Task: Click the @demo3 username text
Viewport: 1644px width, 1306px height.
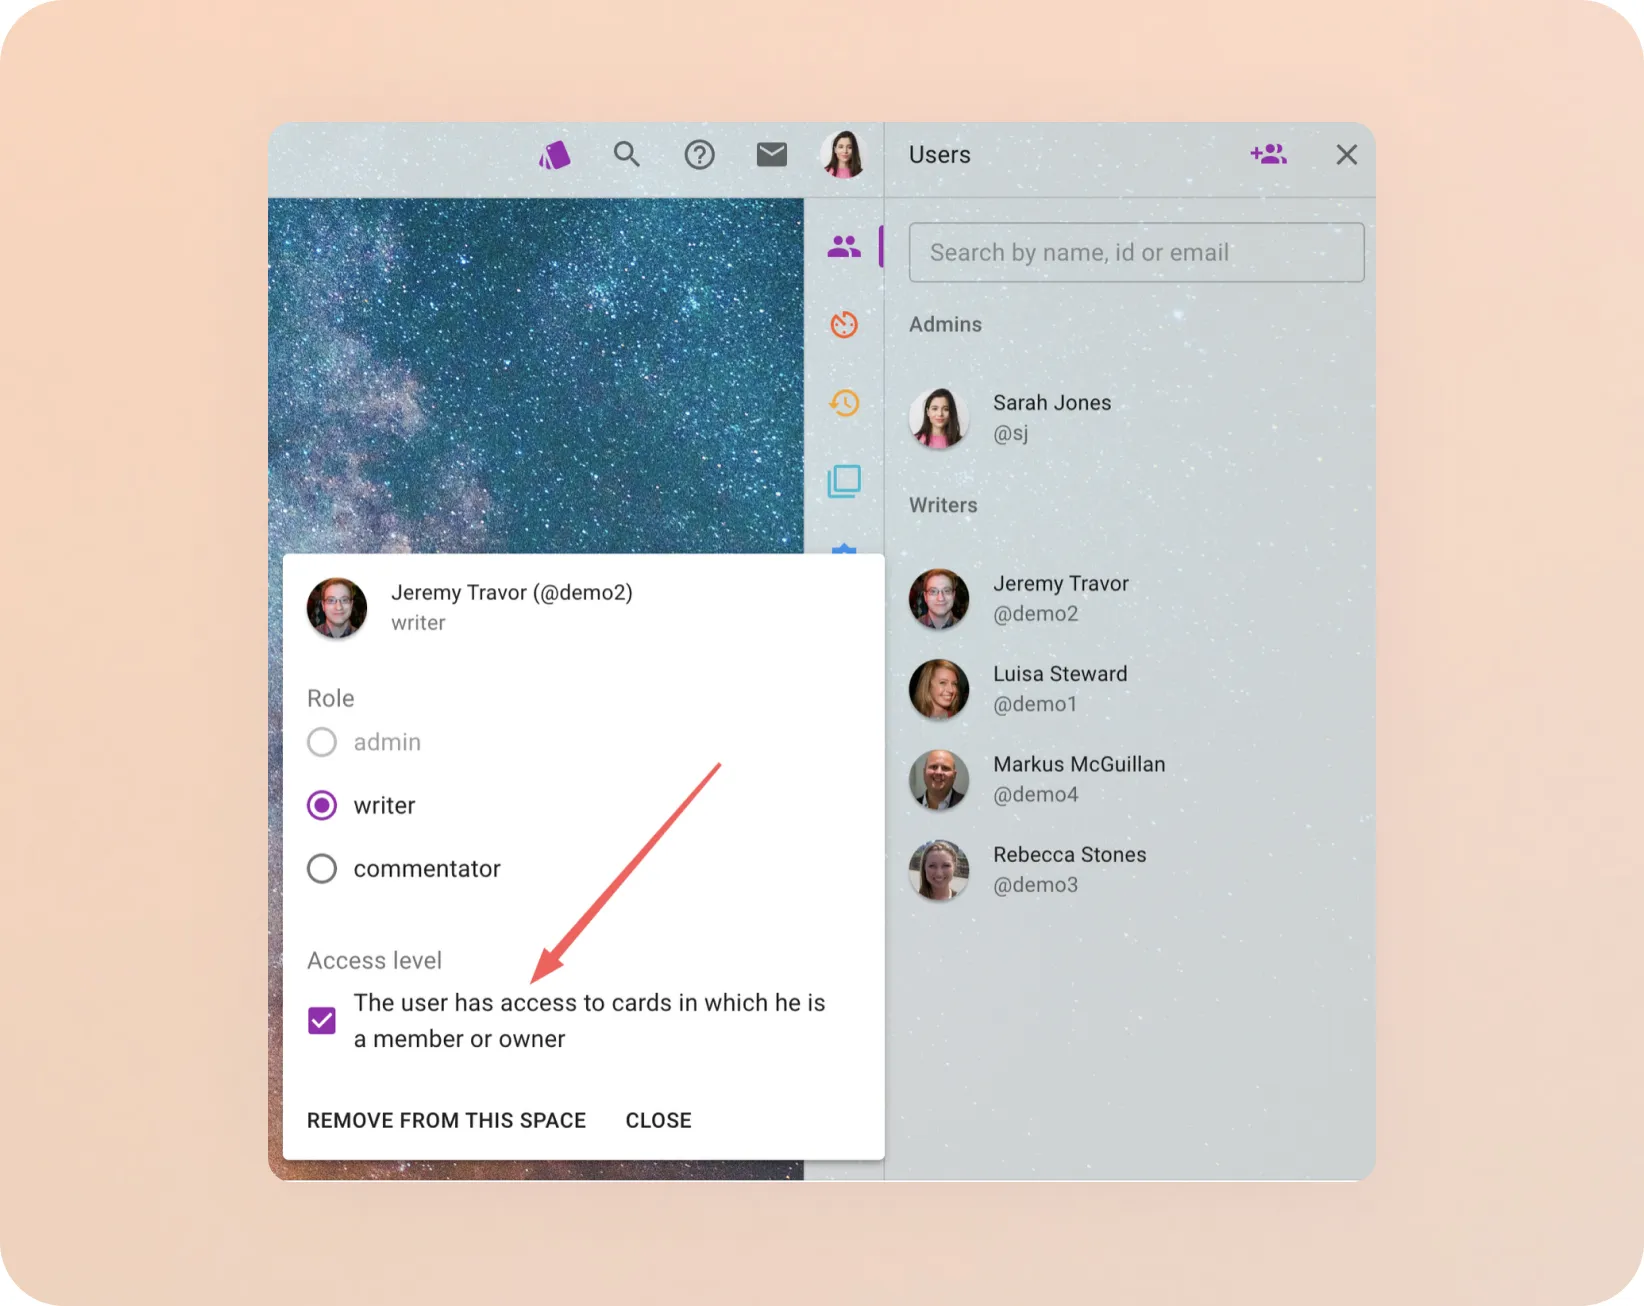Action: (1036, 885)
